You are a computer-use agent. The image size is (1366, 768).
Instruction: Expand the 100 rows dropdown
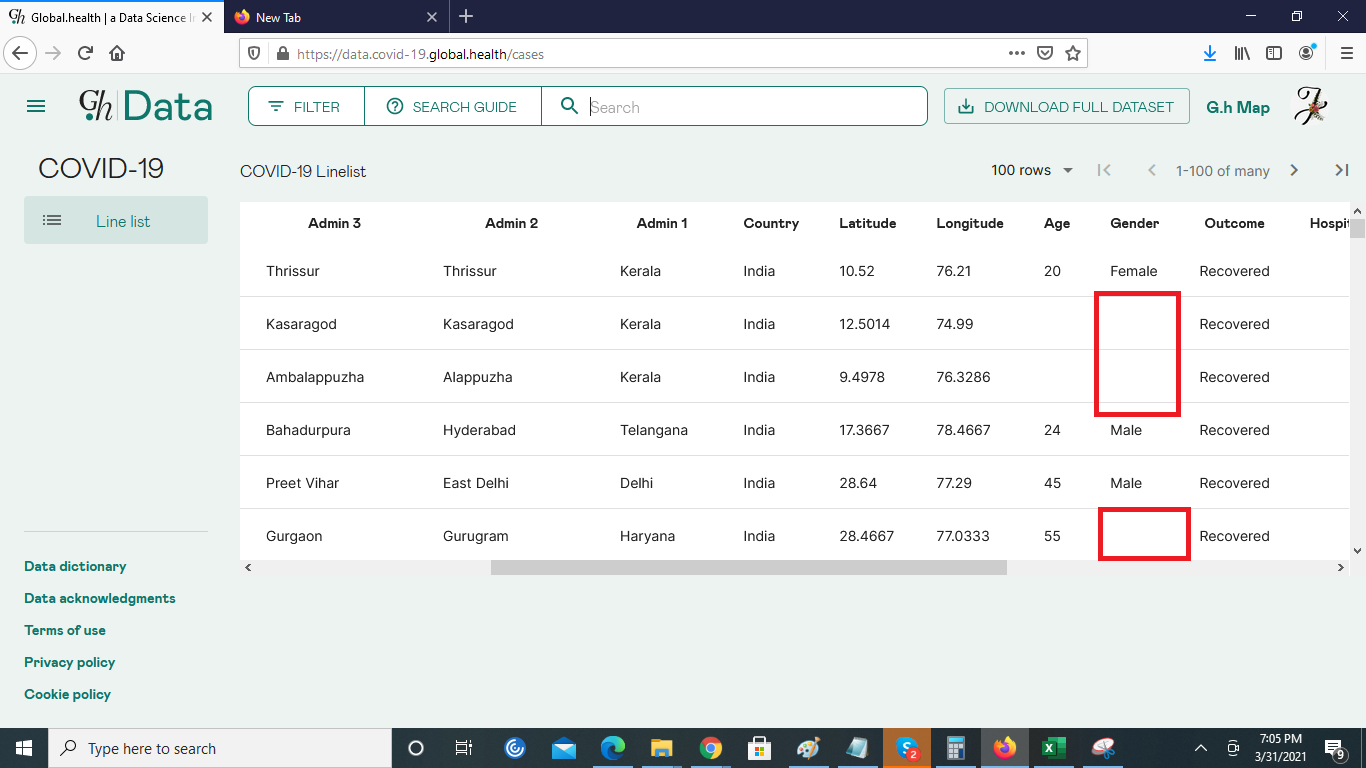1032,171
